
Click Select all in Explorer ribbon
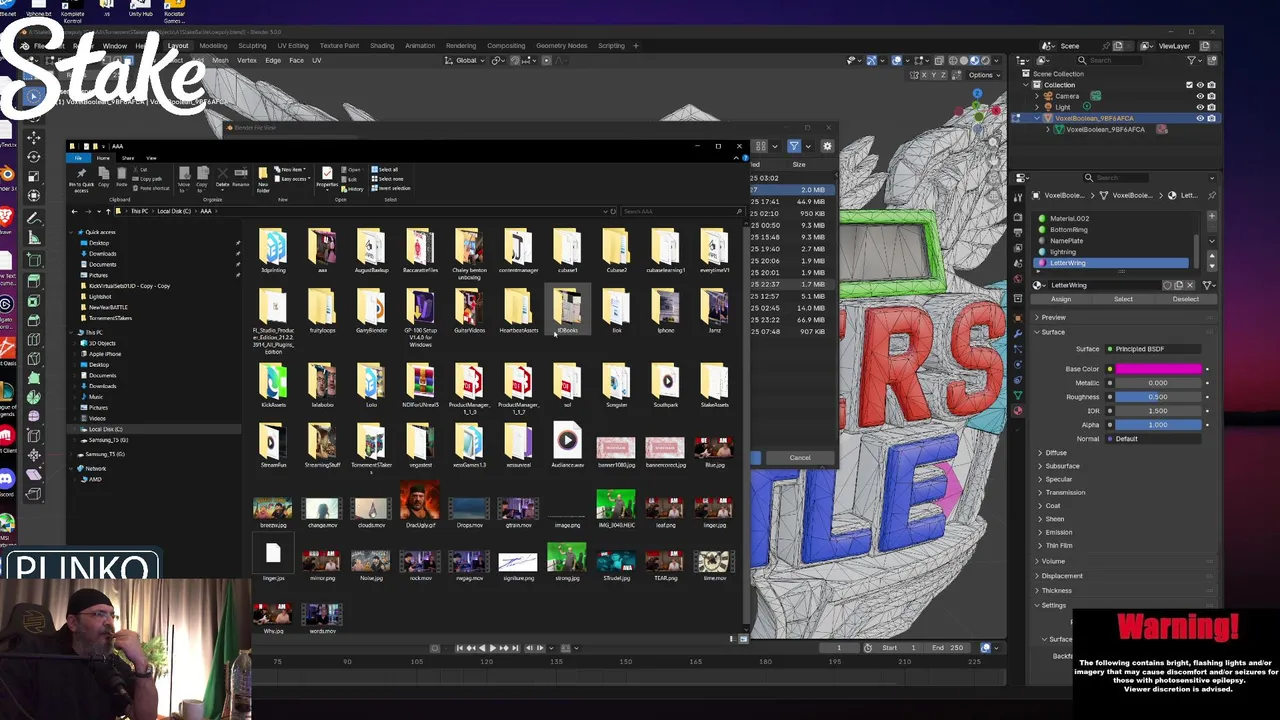(386, 170)
